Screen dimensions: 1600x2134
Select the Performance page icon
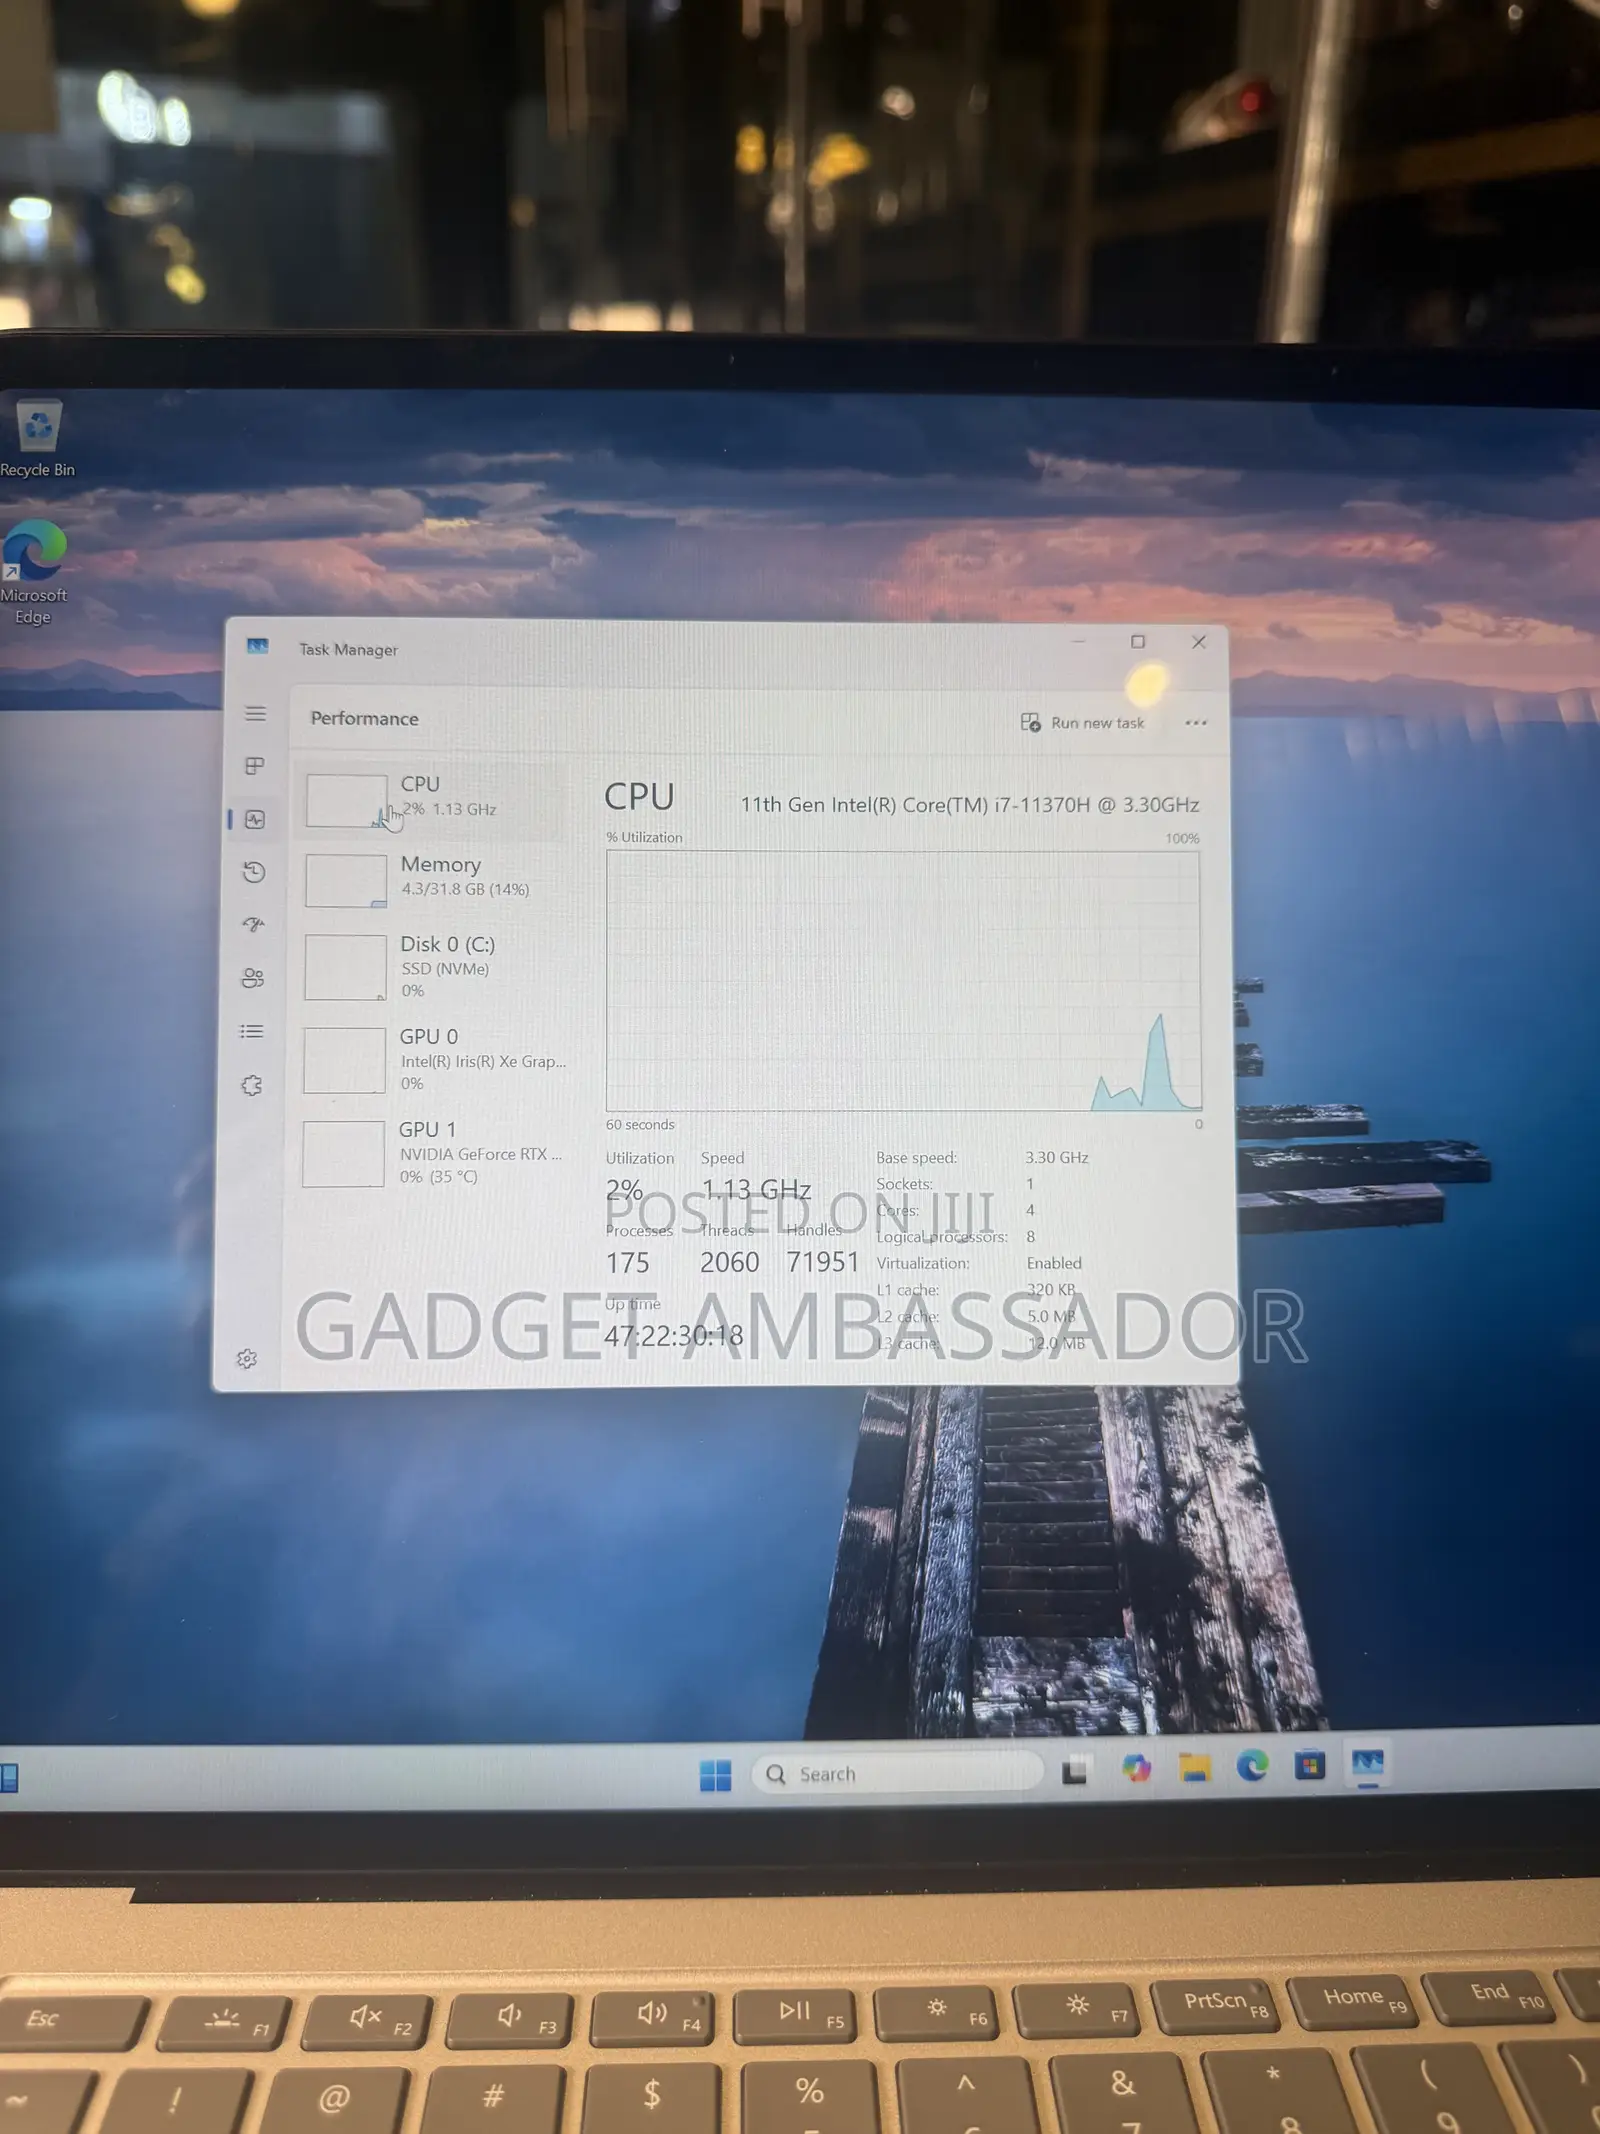pyautogui.click(x=255, y=819)
